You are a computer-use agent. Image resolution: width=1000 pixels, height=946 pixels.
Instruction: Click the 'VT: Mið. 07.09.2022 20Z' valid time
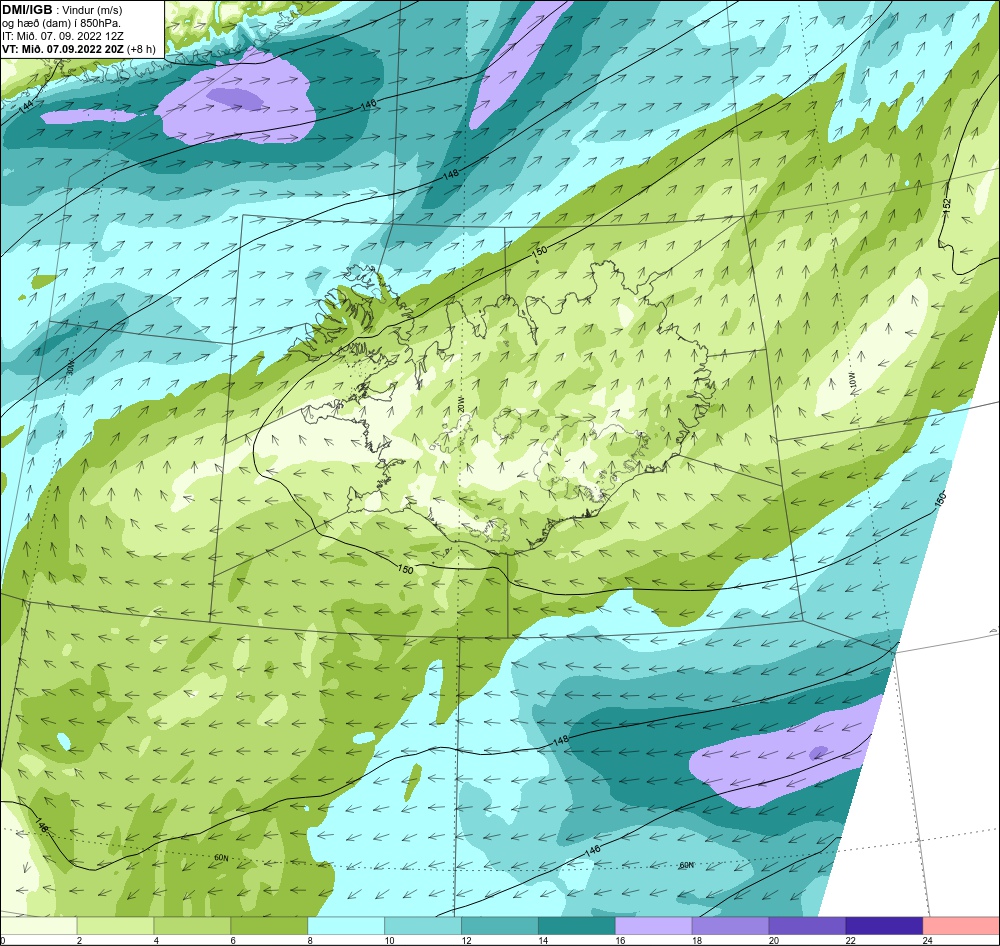click(x=63, y=49)
